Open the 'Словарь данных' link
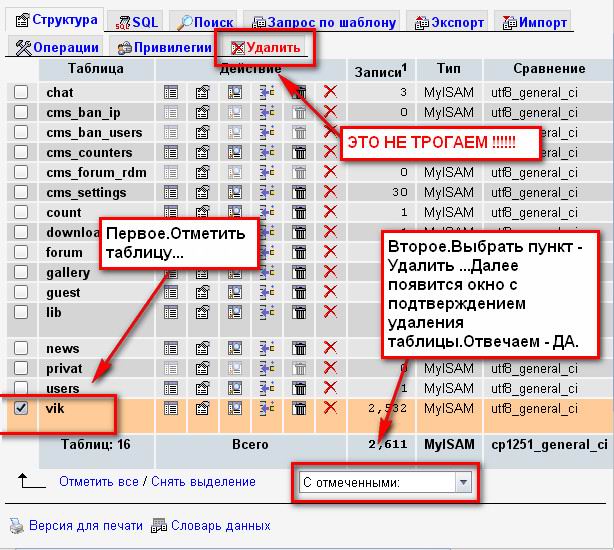 click(219, 525)
